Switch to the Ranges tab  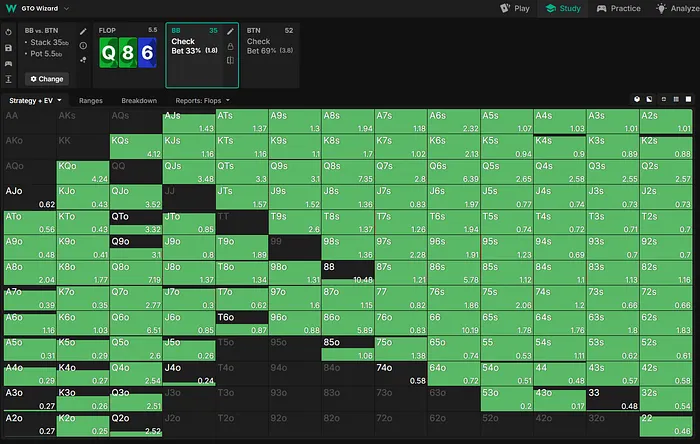[x=91, y=101]
